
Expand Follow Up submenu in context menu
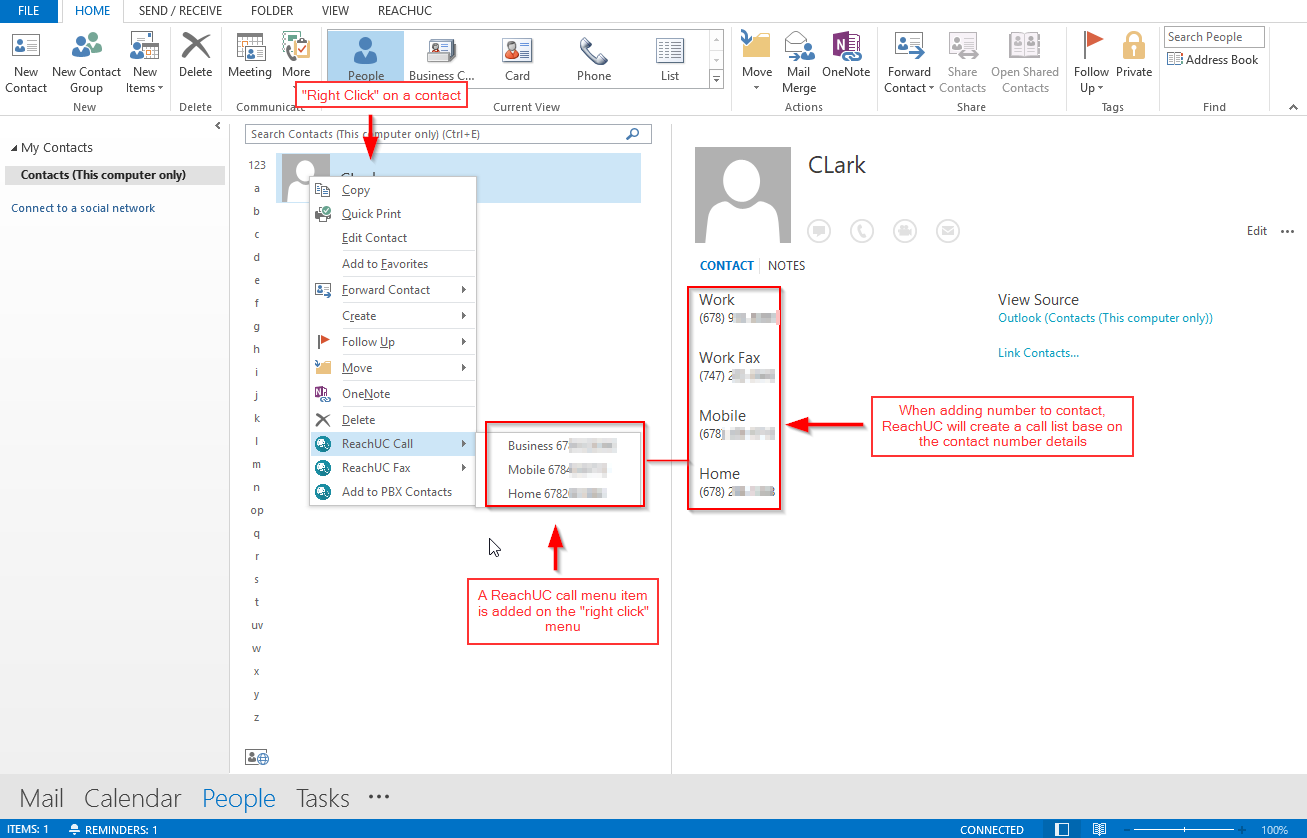[392, 342]
